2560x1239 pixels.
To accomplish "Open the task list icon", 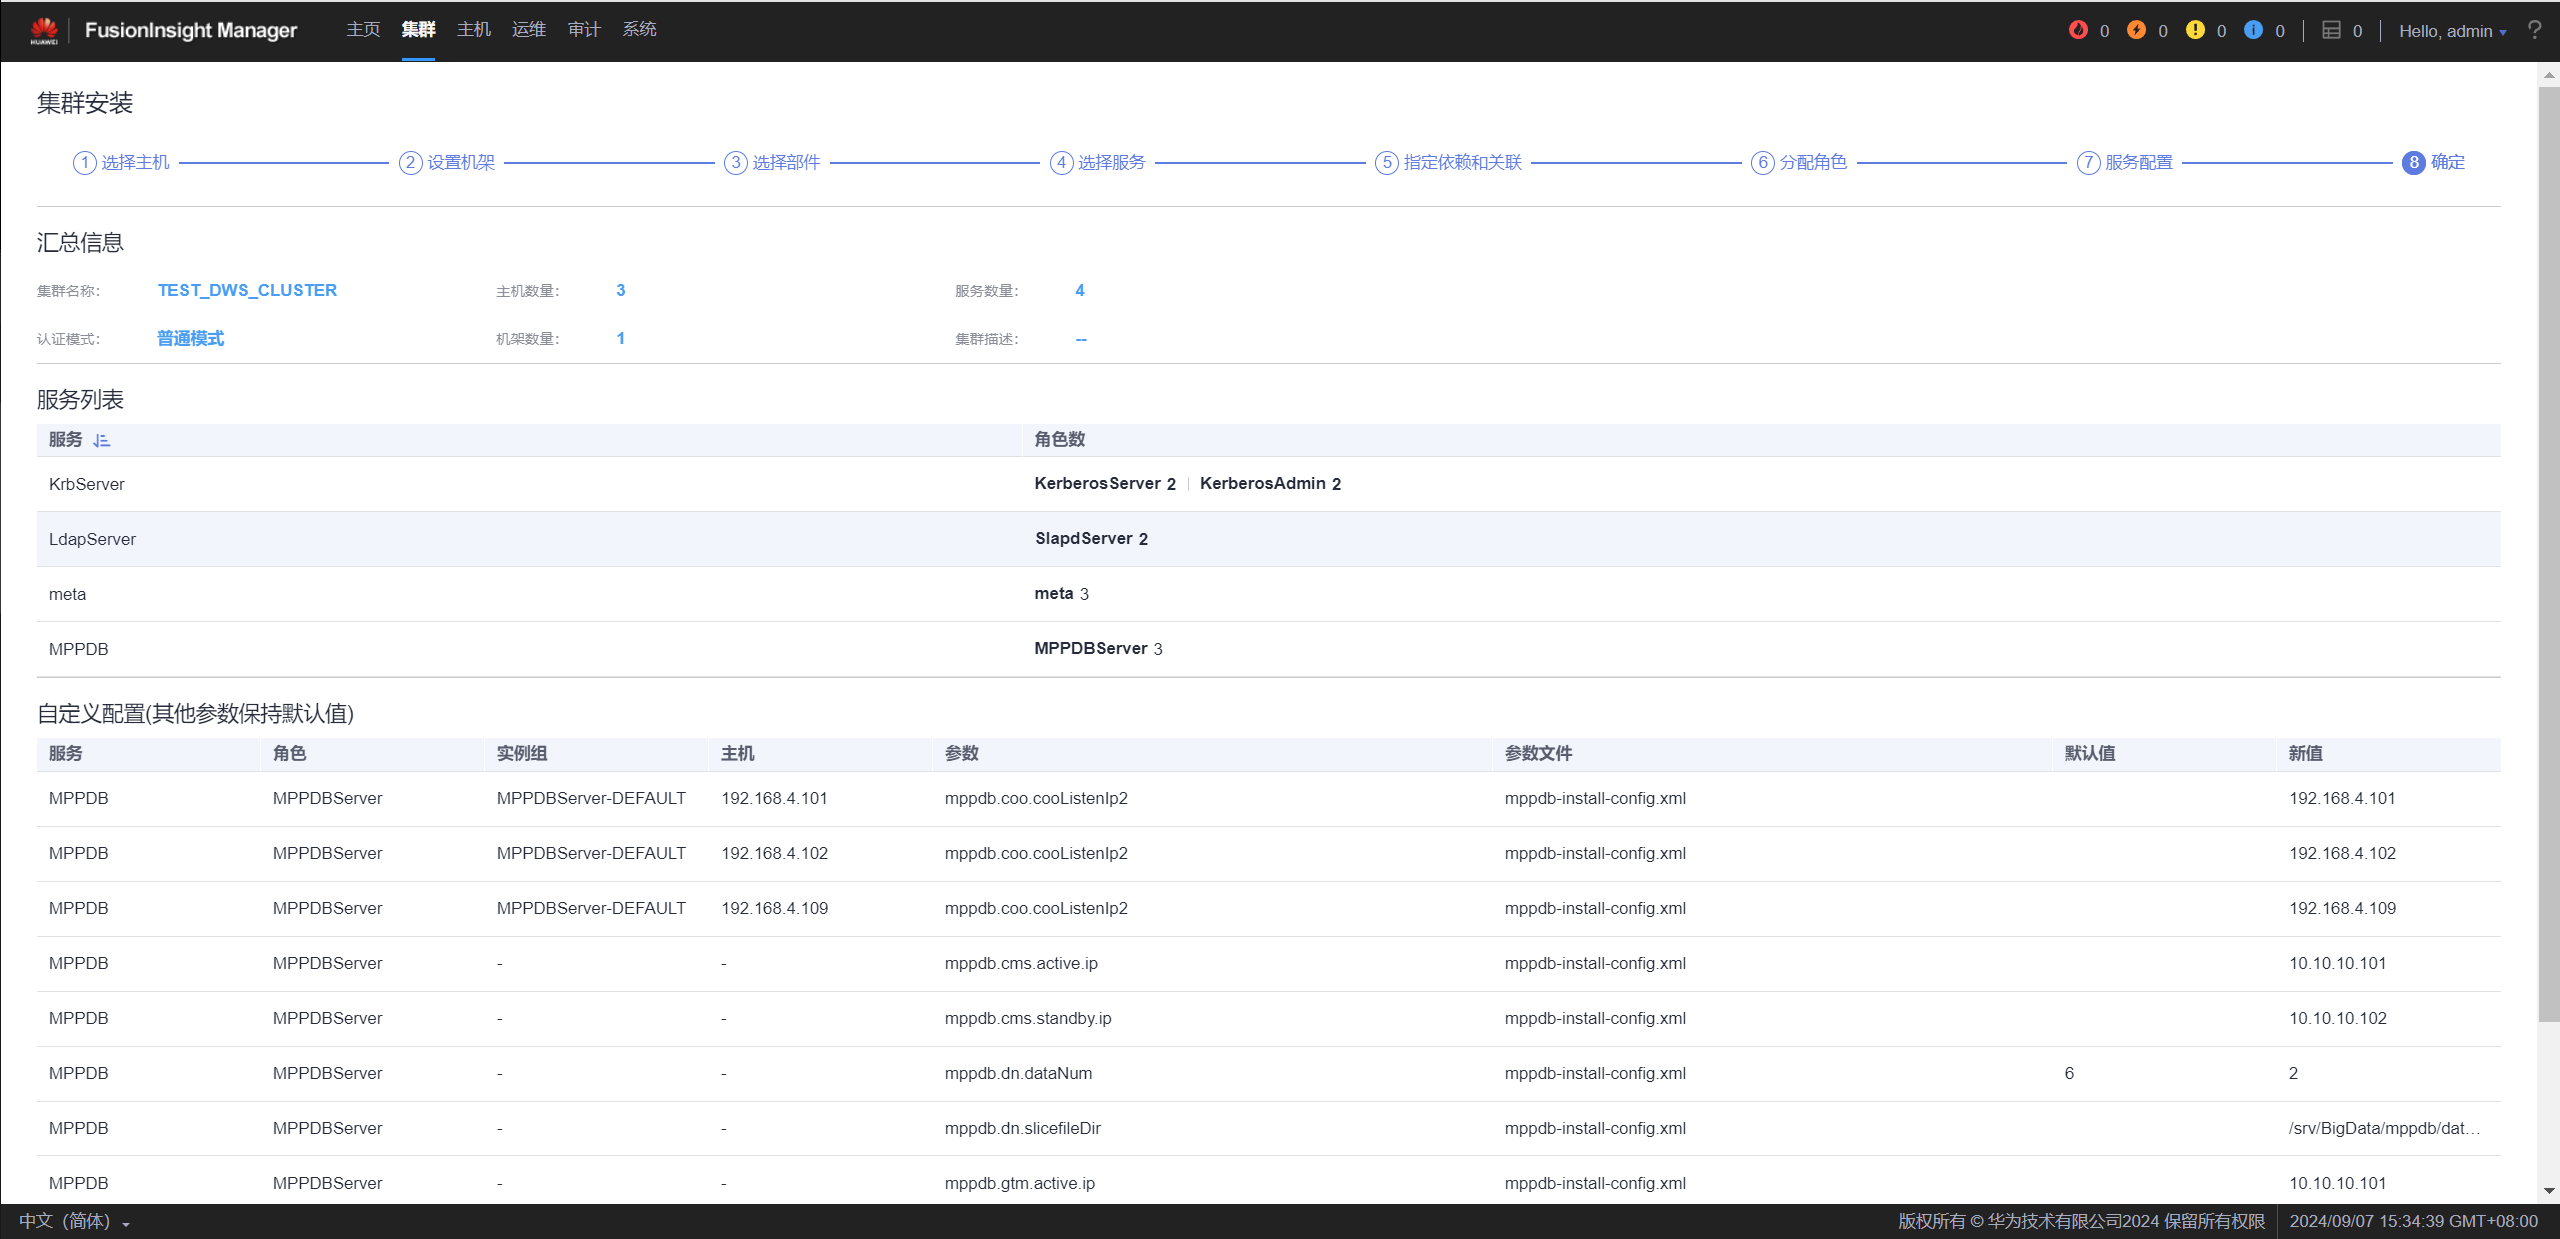I will [x=2331, y=30].
